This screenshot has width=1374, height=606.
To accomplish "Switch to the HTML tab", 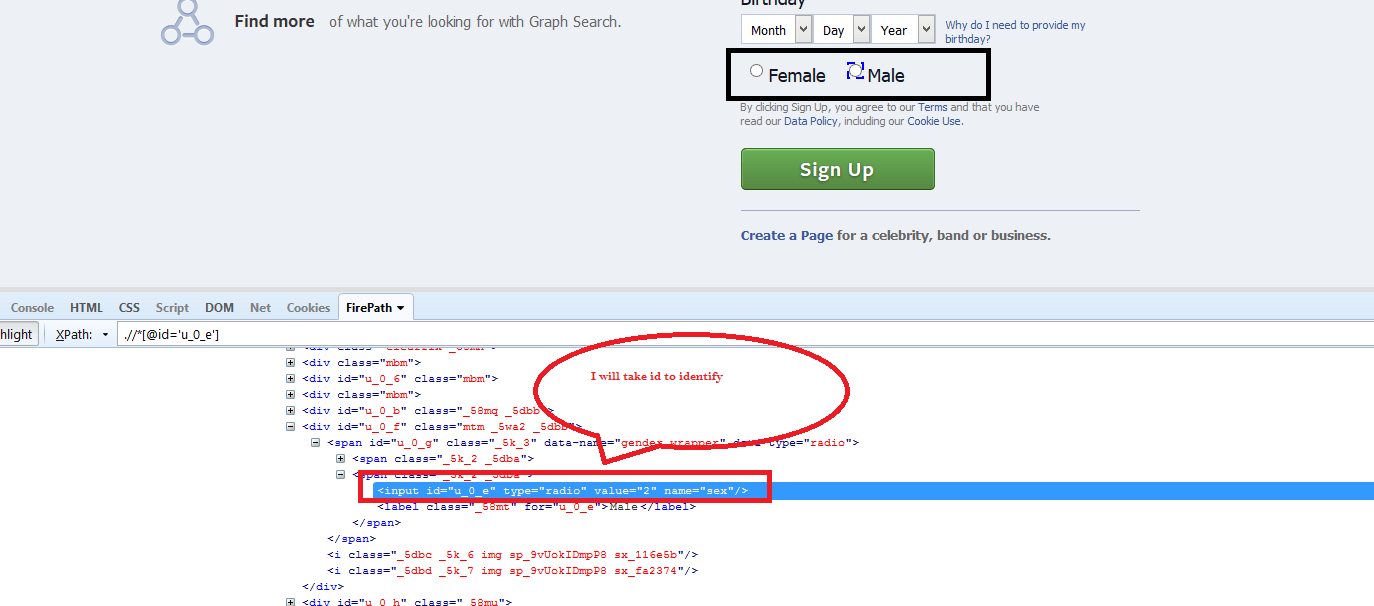I will coord(86,307).
